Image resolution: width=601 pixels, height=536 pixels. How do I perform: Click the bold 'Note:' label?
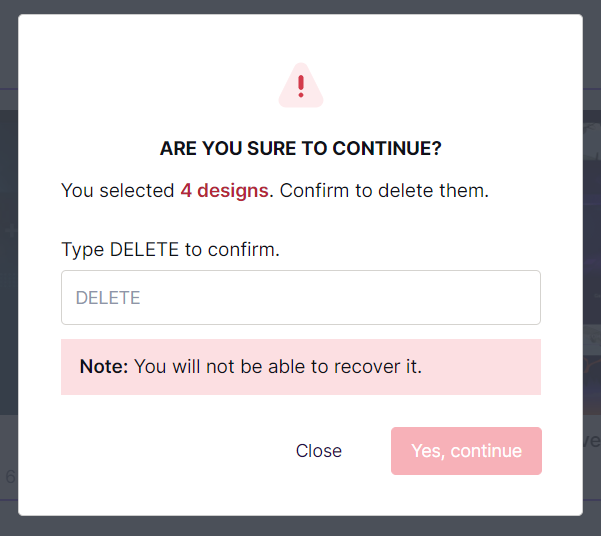[104, 367]
